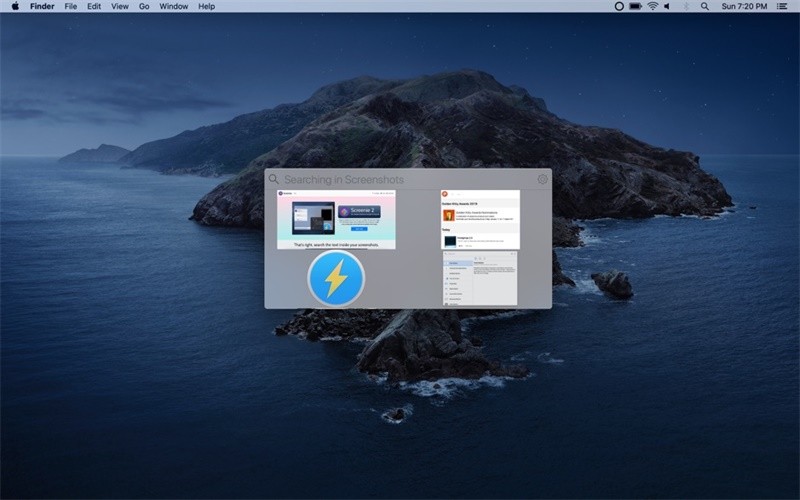Open the Apple menu
This screenshot has height=500, width=800.
pyautogui.click(x=15, y=6)
